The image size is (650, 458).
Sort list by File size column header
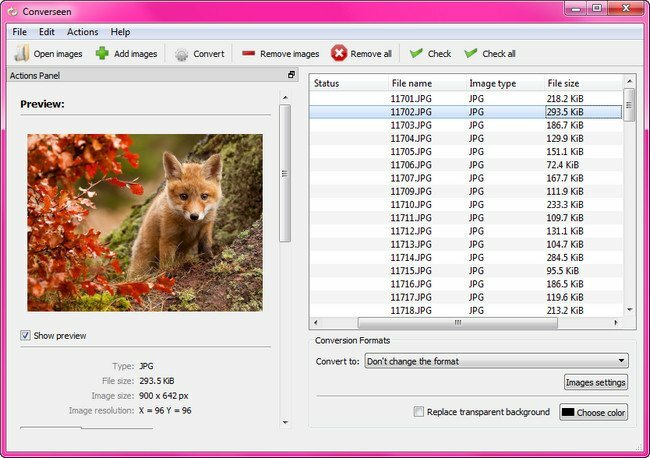click(565, 83)
